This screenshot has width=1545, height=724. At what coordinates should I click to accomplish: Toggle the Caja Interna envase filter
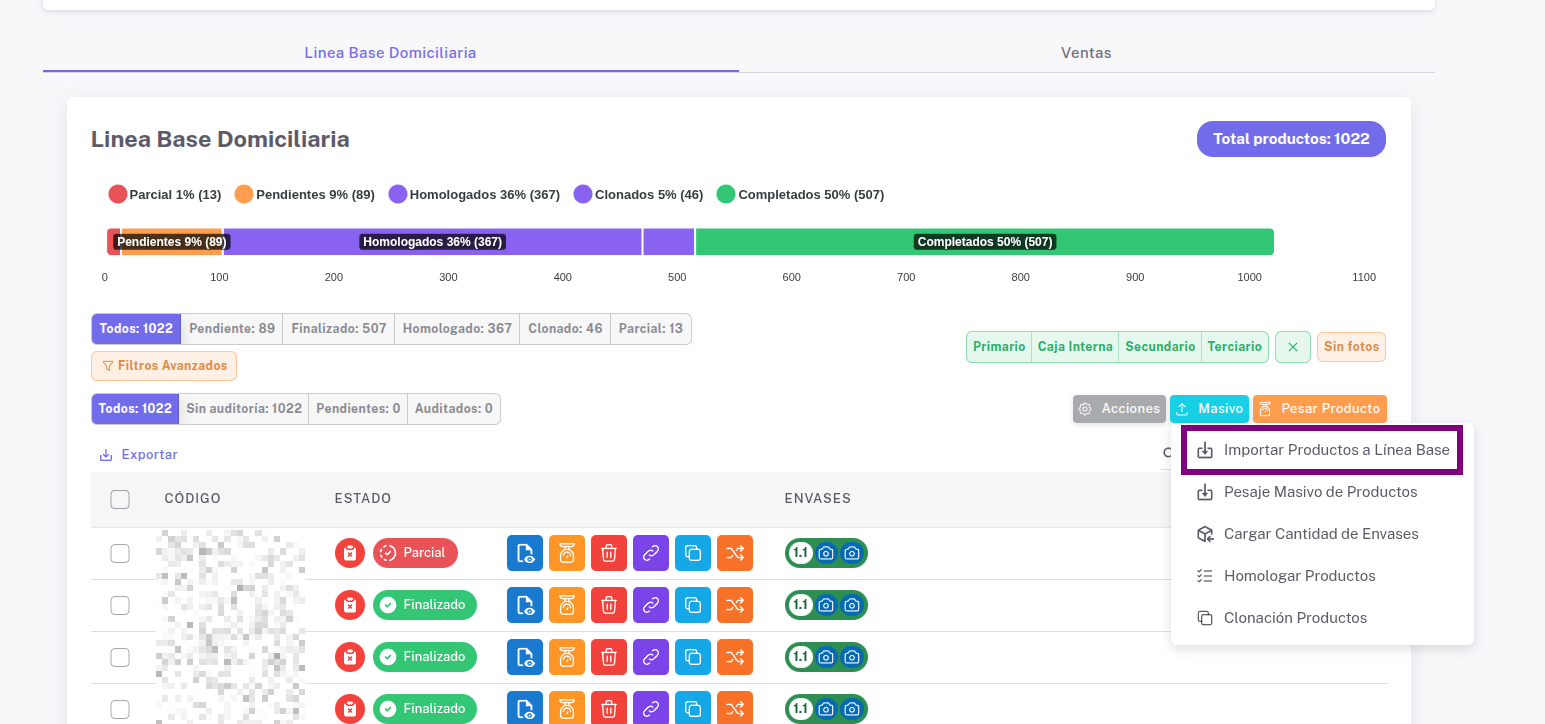click(x=1075, y=347)
